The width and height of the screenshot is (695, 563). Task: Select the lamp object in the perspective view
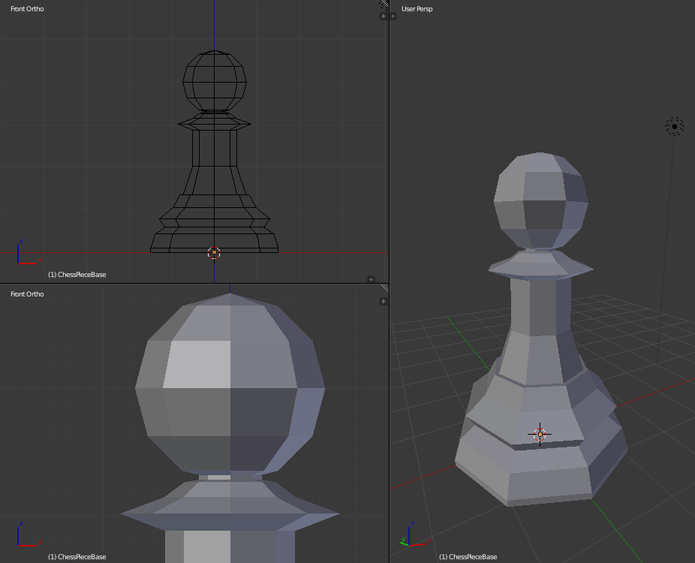pyautogui.click(x=674, y=127)
